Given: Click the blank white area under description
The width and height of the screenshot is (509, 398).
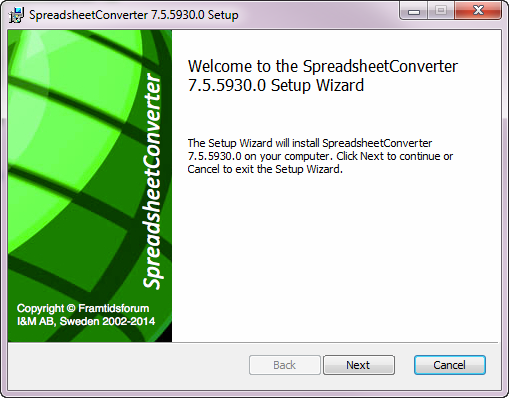Looking at the screenshot, I should pyautogui.click(x=336, y=257).
